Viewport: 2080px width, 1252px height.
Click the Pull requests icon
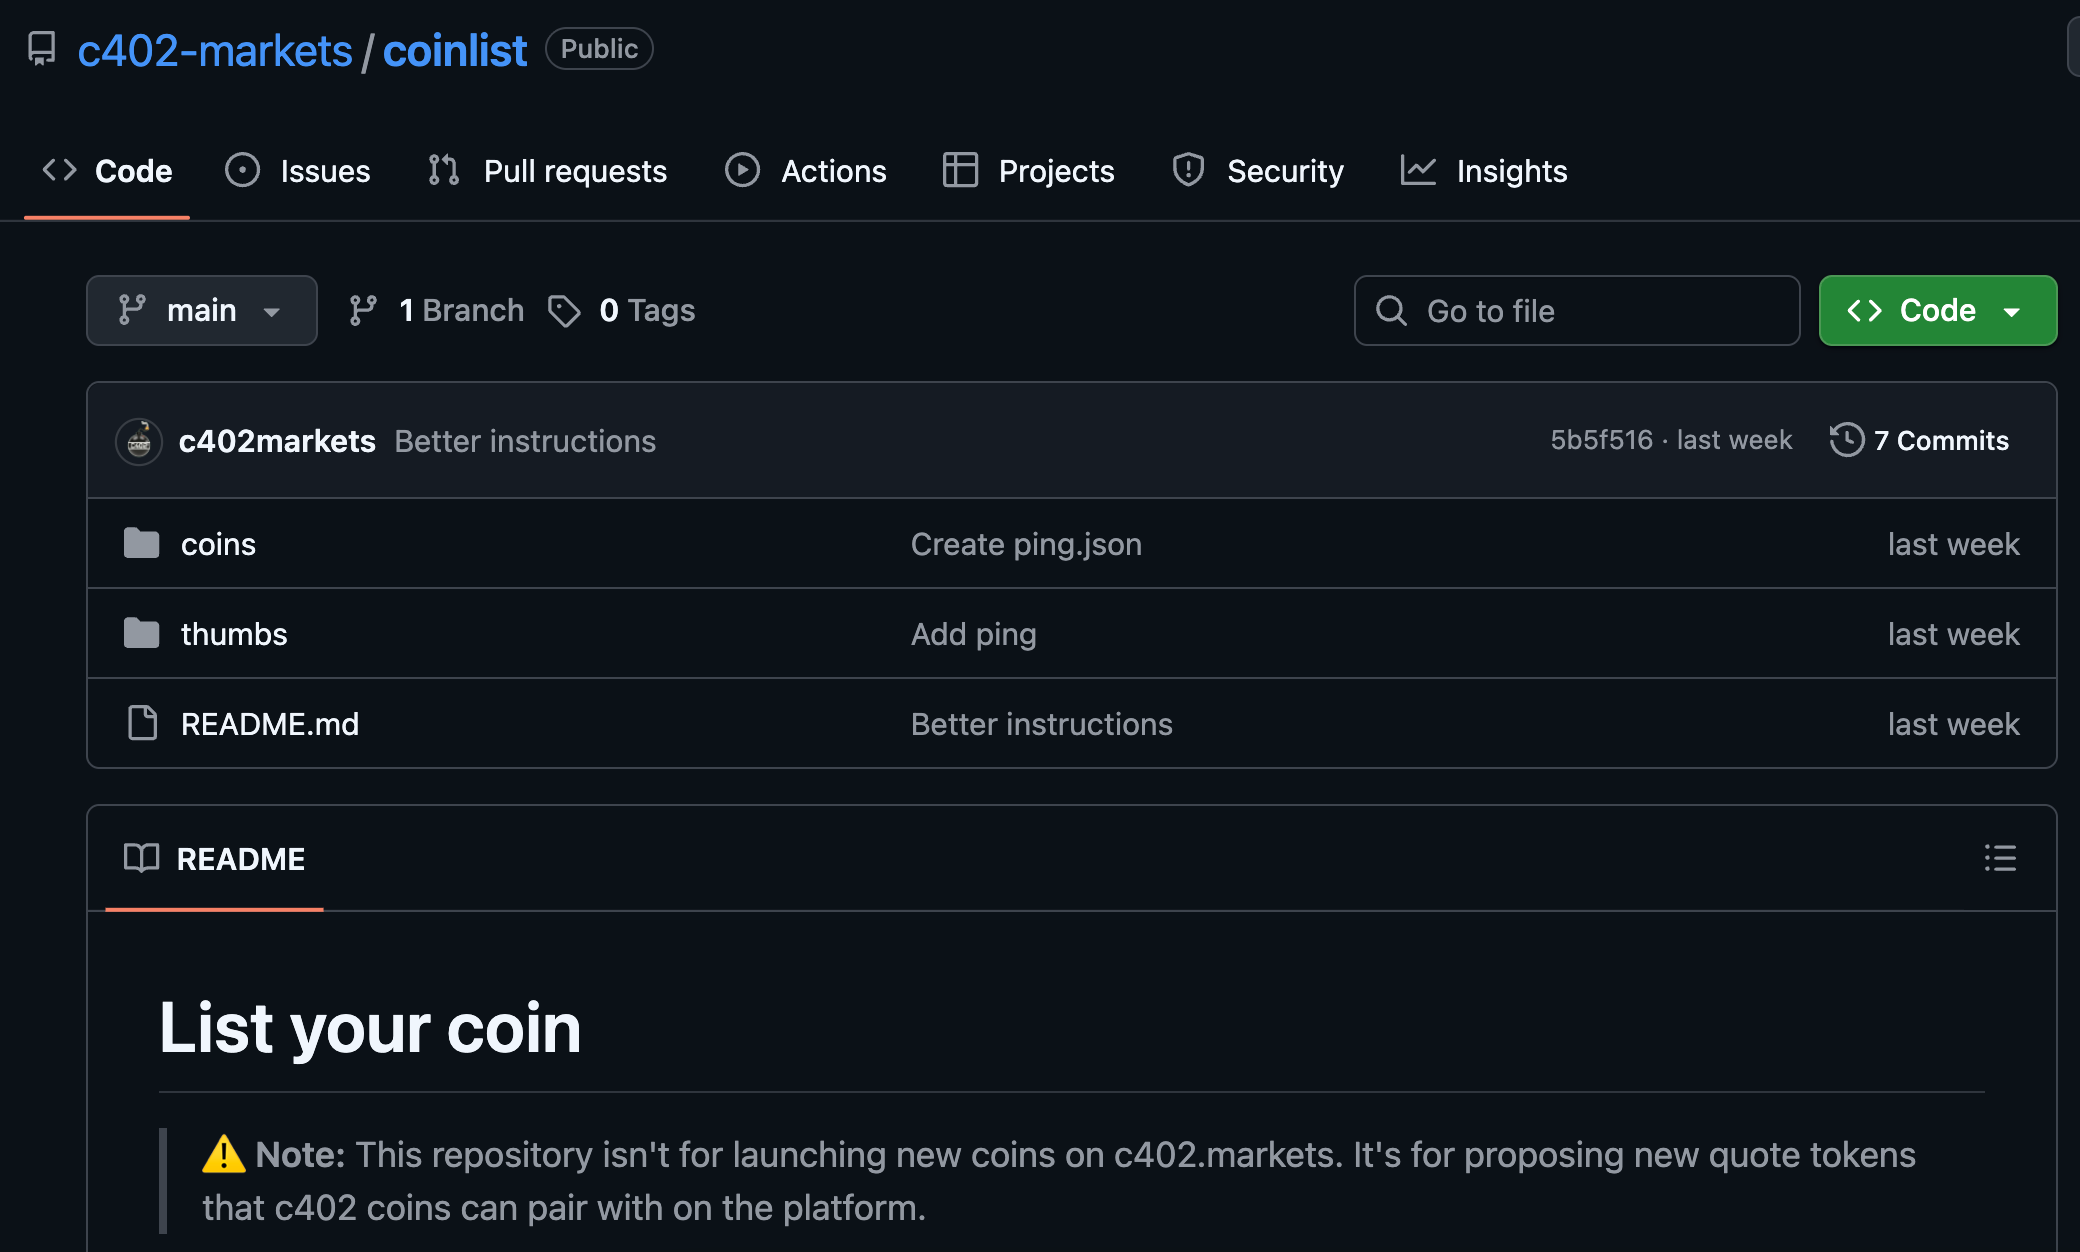(x=442, y=170)
